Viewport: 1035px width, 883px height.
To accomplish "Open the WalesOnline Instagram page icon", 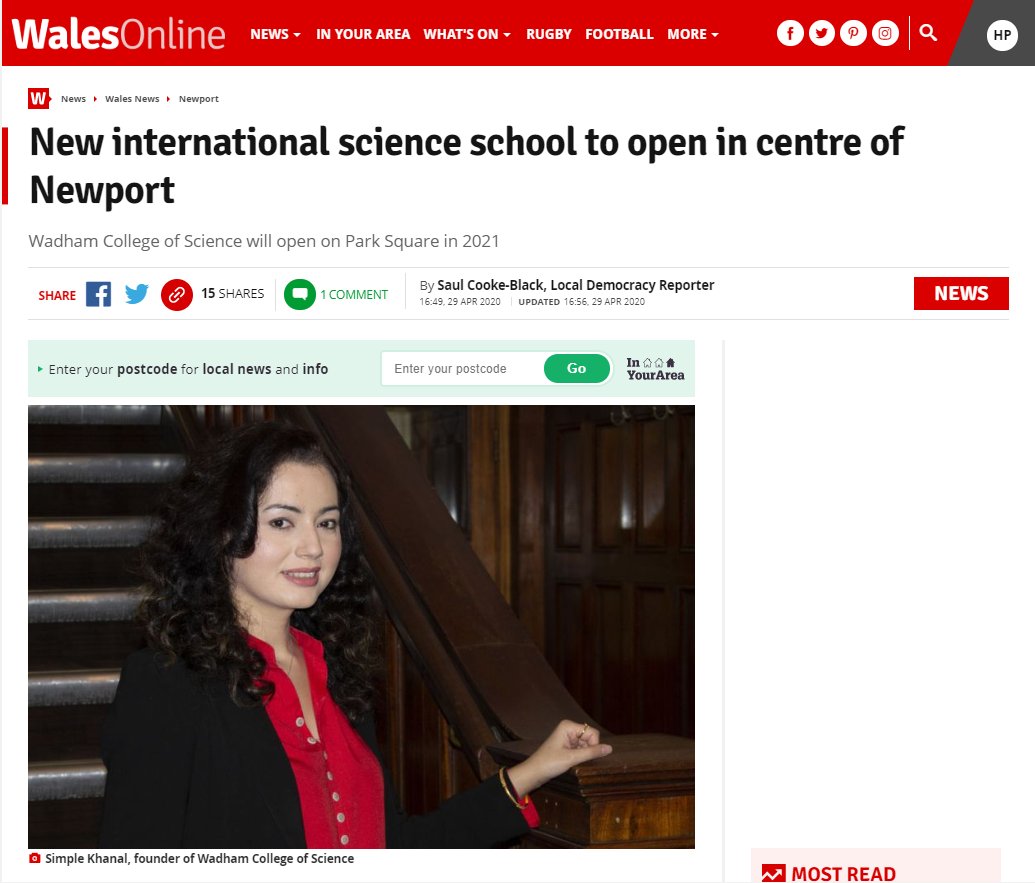I will tap(885, 33).
